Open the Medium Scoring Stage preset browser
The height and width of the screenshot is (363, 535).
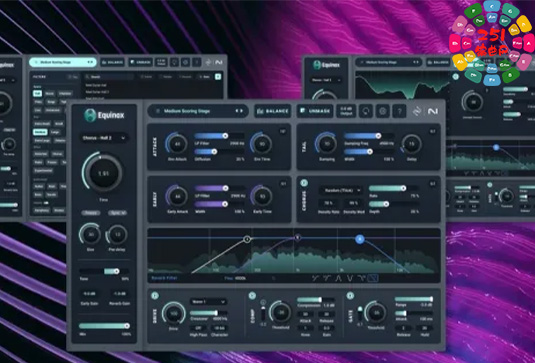coord(198,111)
